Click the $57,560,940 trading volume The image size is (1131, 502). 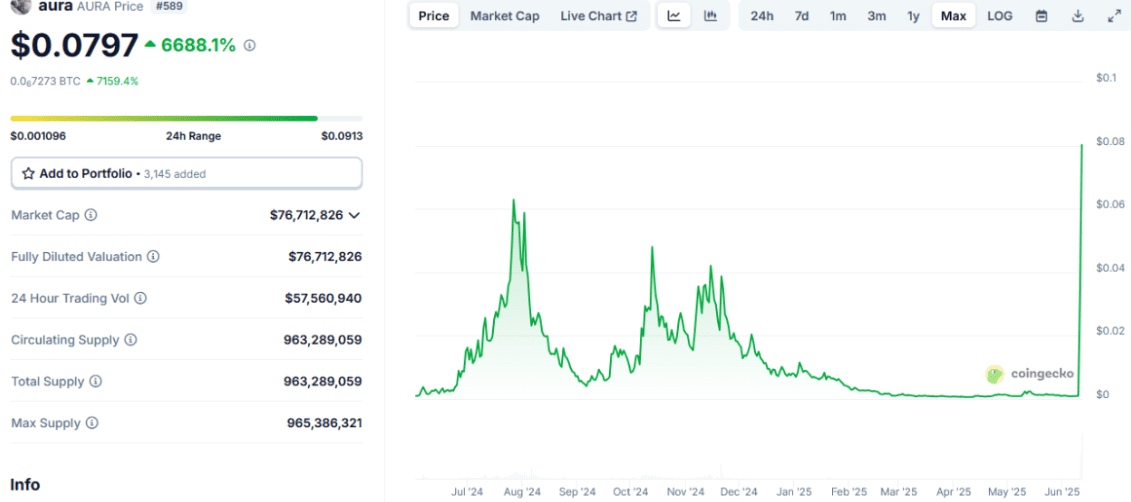(323, 298)
